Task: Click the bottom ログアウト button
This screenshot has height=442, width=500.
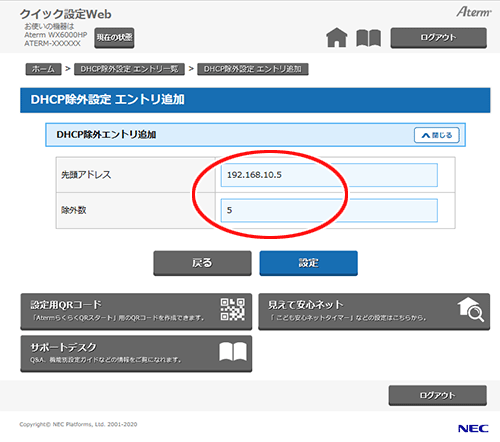Action: [437, 395]
